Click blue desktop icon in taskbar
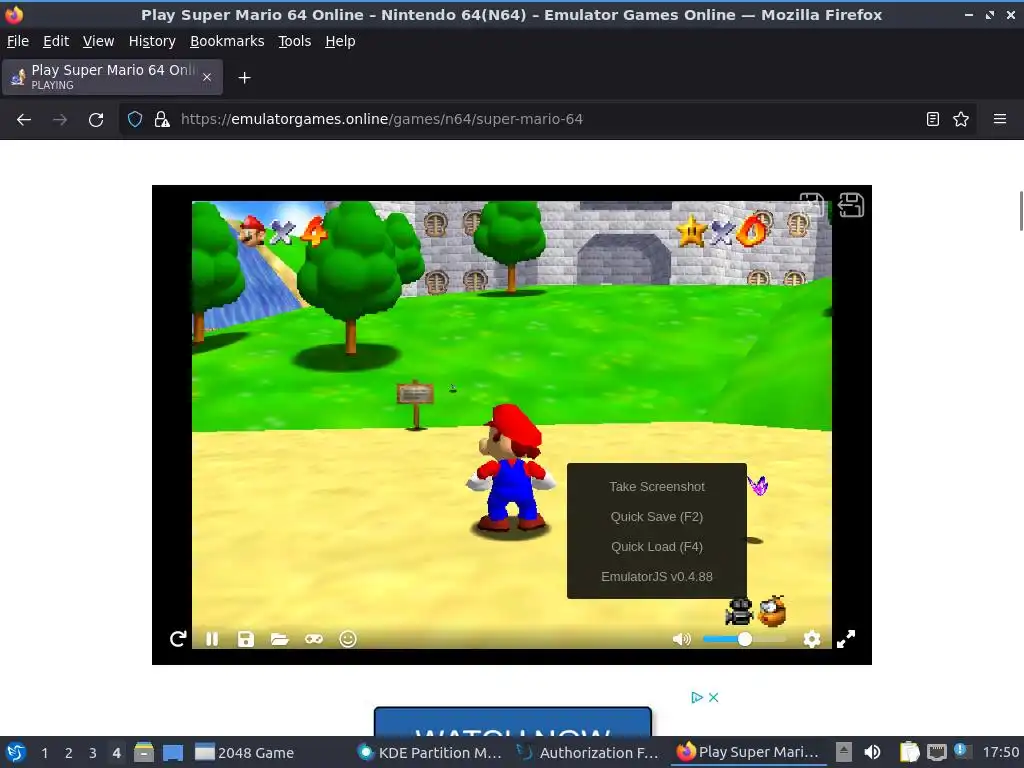Image resolution: width=1024 pixels, height=768 pixels. [173, 752]
